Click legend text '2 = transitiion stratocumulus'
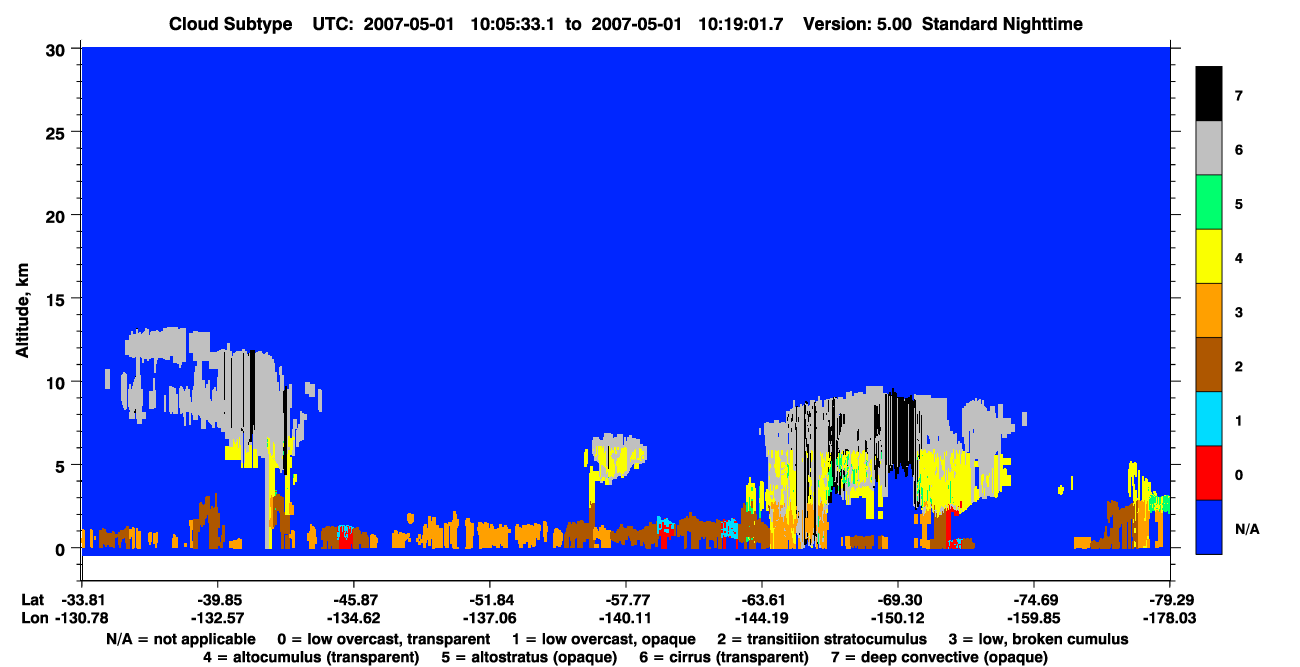 tap(822, 639)
